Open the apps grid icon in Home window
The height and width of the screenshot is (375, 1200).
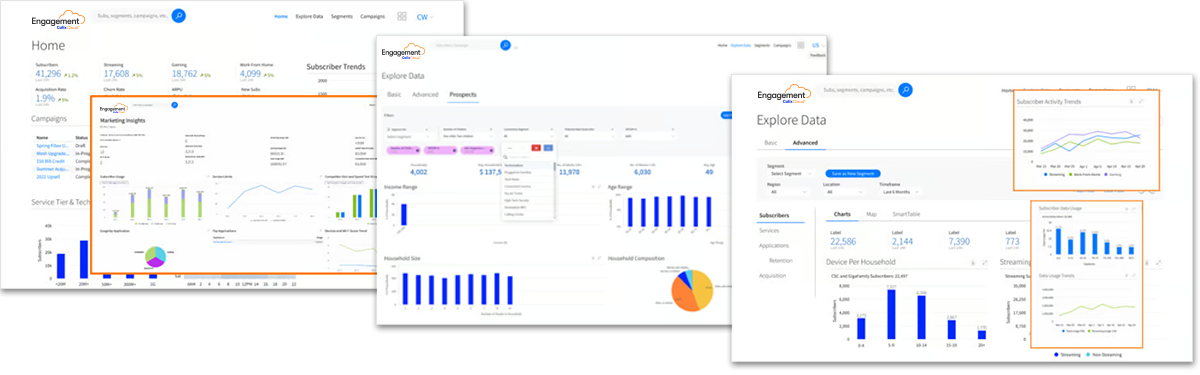[401, 17]
